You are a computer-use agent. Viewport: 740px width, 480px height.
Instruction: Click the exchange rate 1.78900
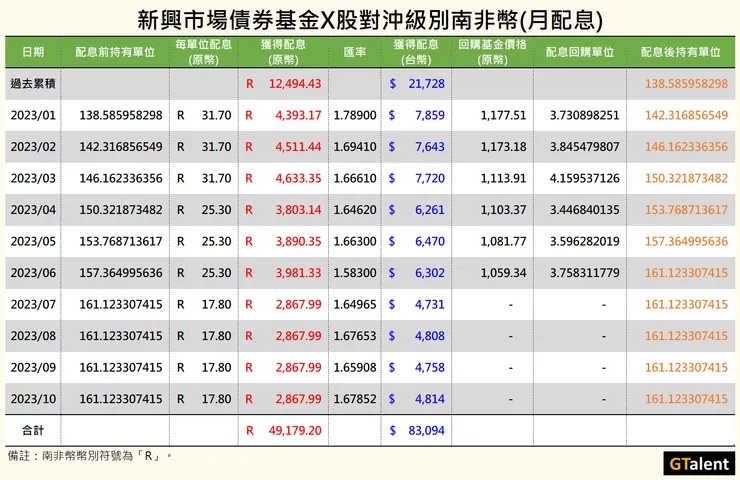[355, 115]
